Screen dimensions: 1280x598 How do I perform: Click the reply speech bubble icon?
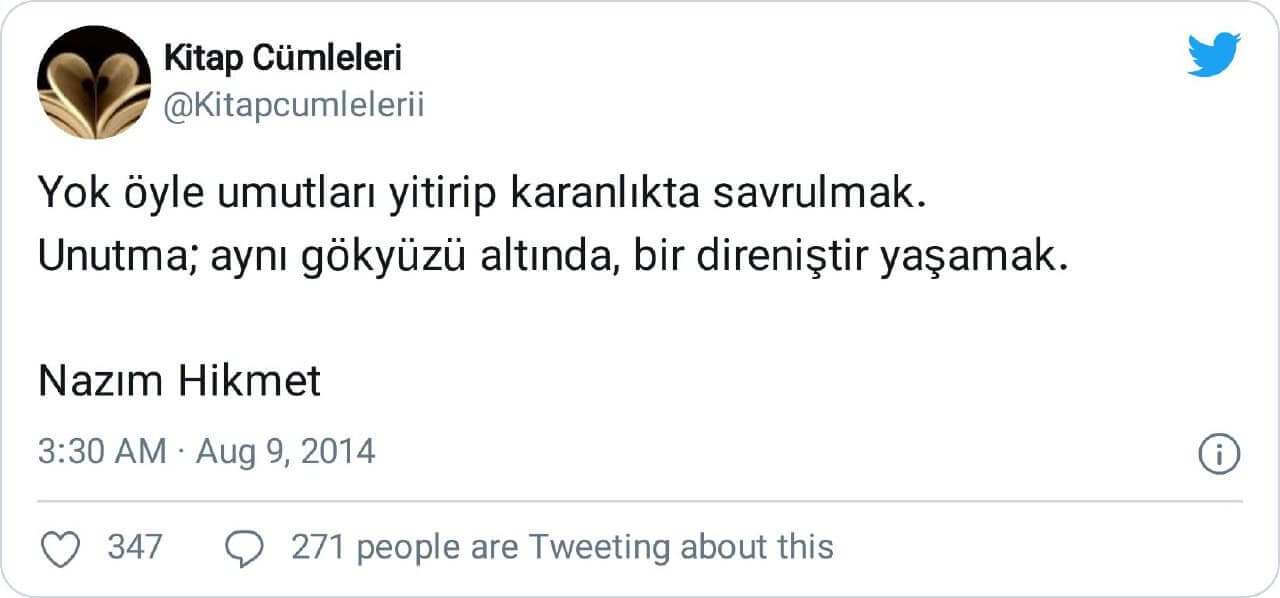(245, 547)
